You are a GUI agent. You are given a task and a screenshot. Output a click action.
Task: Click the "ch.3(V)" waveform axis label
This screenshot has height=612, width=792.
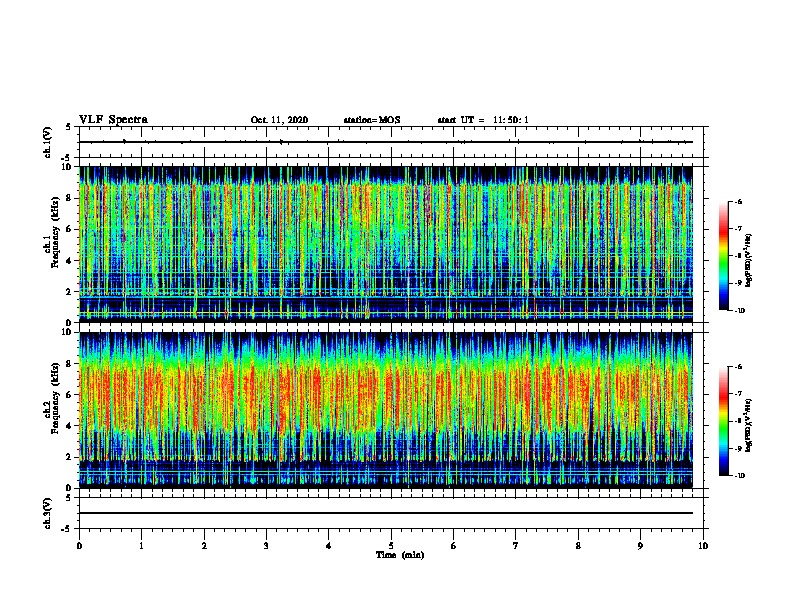click(x=48, y=513)
